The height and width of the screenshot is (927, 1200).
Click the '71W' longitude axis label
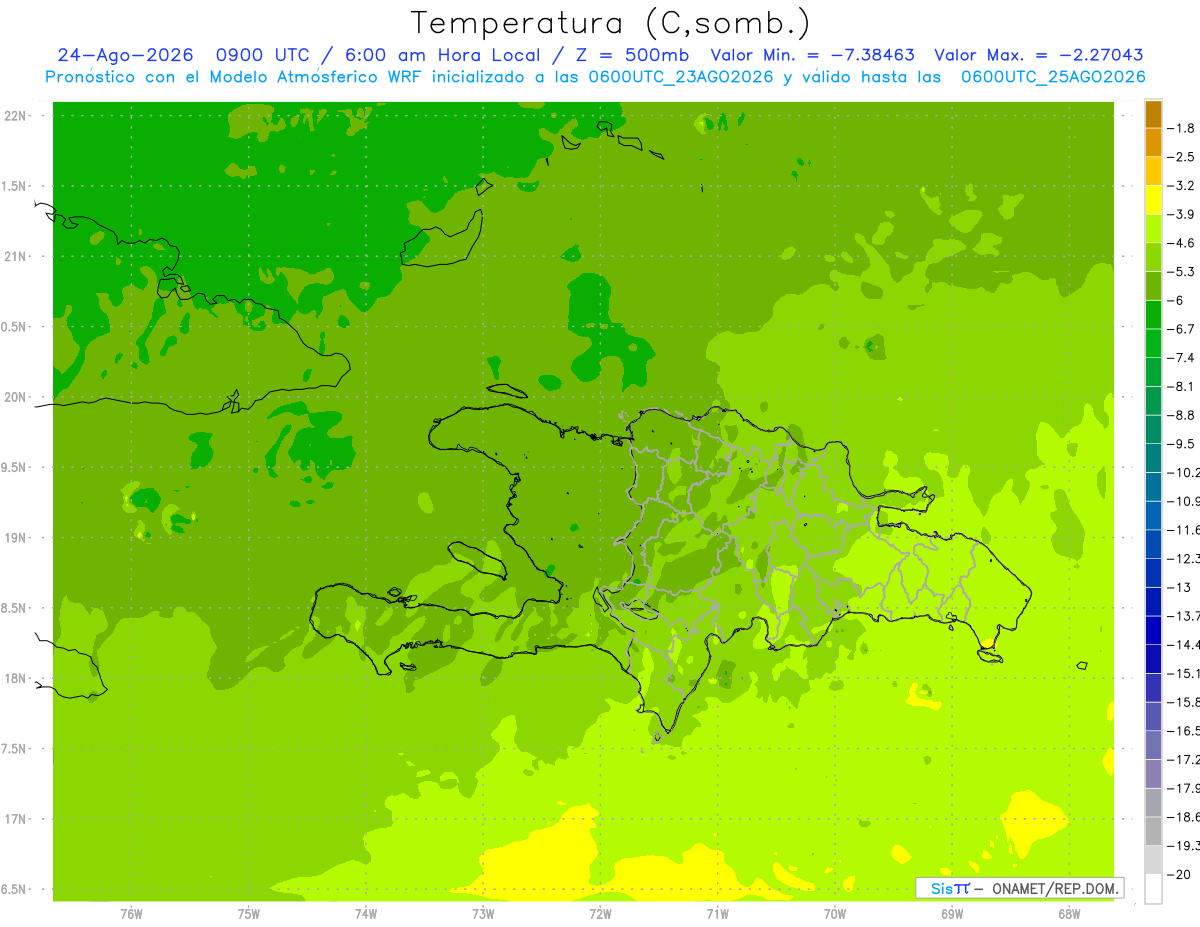[717, 915]
